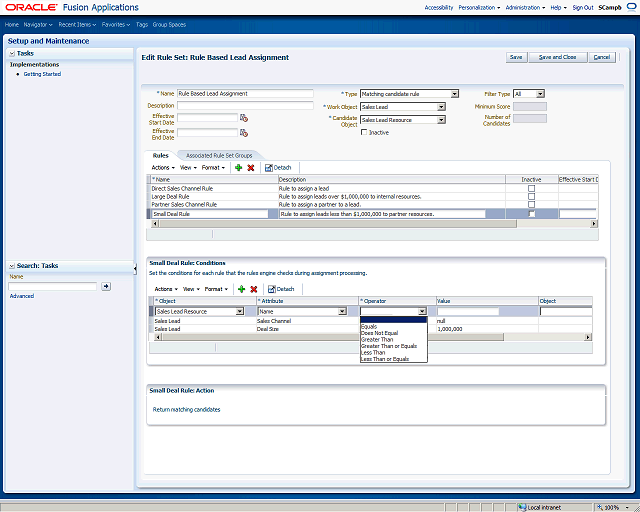Image resolution: width=640 pixels, height=512 pixels.
Task: Open Effective Start Date calendar picker
Action: (x=244, y=118)
